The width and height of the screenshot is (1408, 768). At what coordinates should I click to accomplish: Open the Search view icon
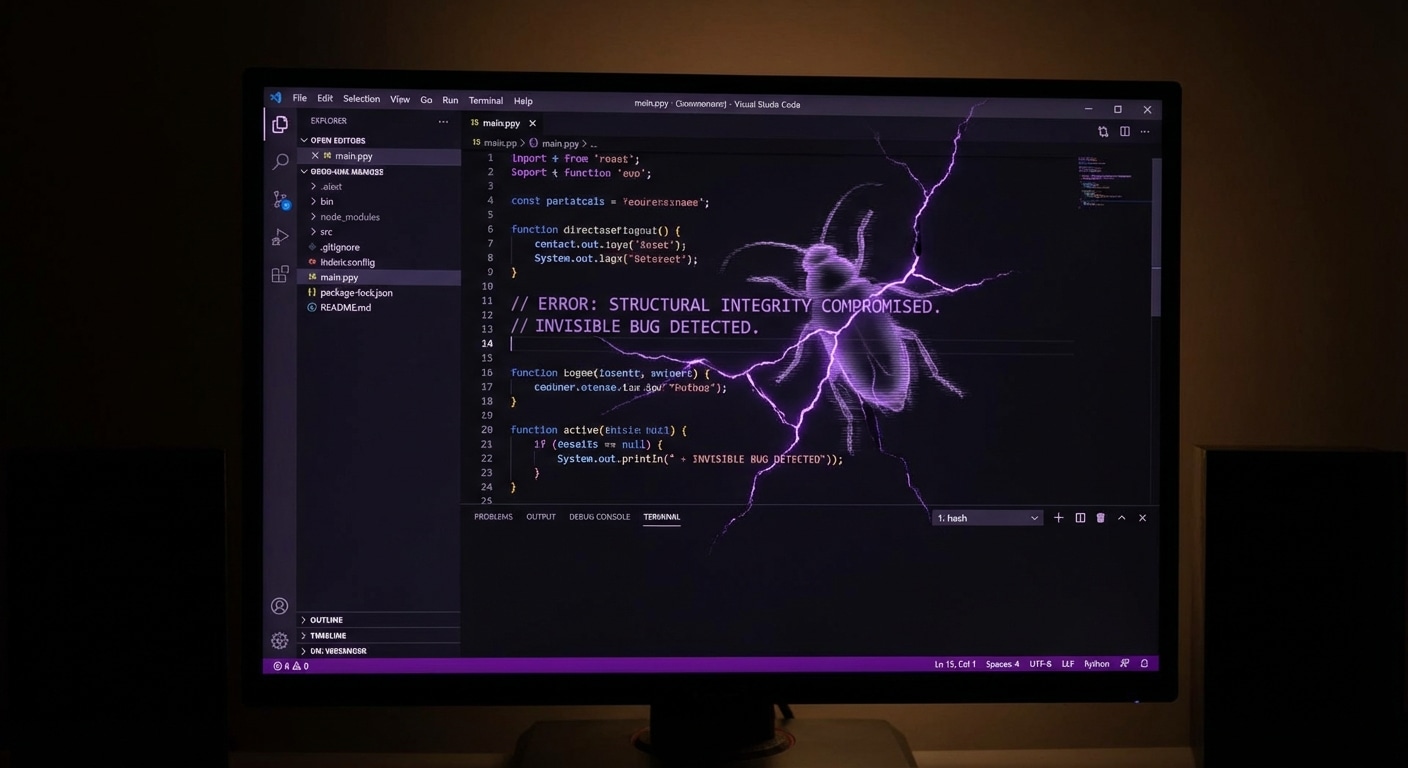coord(280,162)
